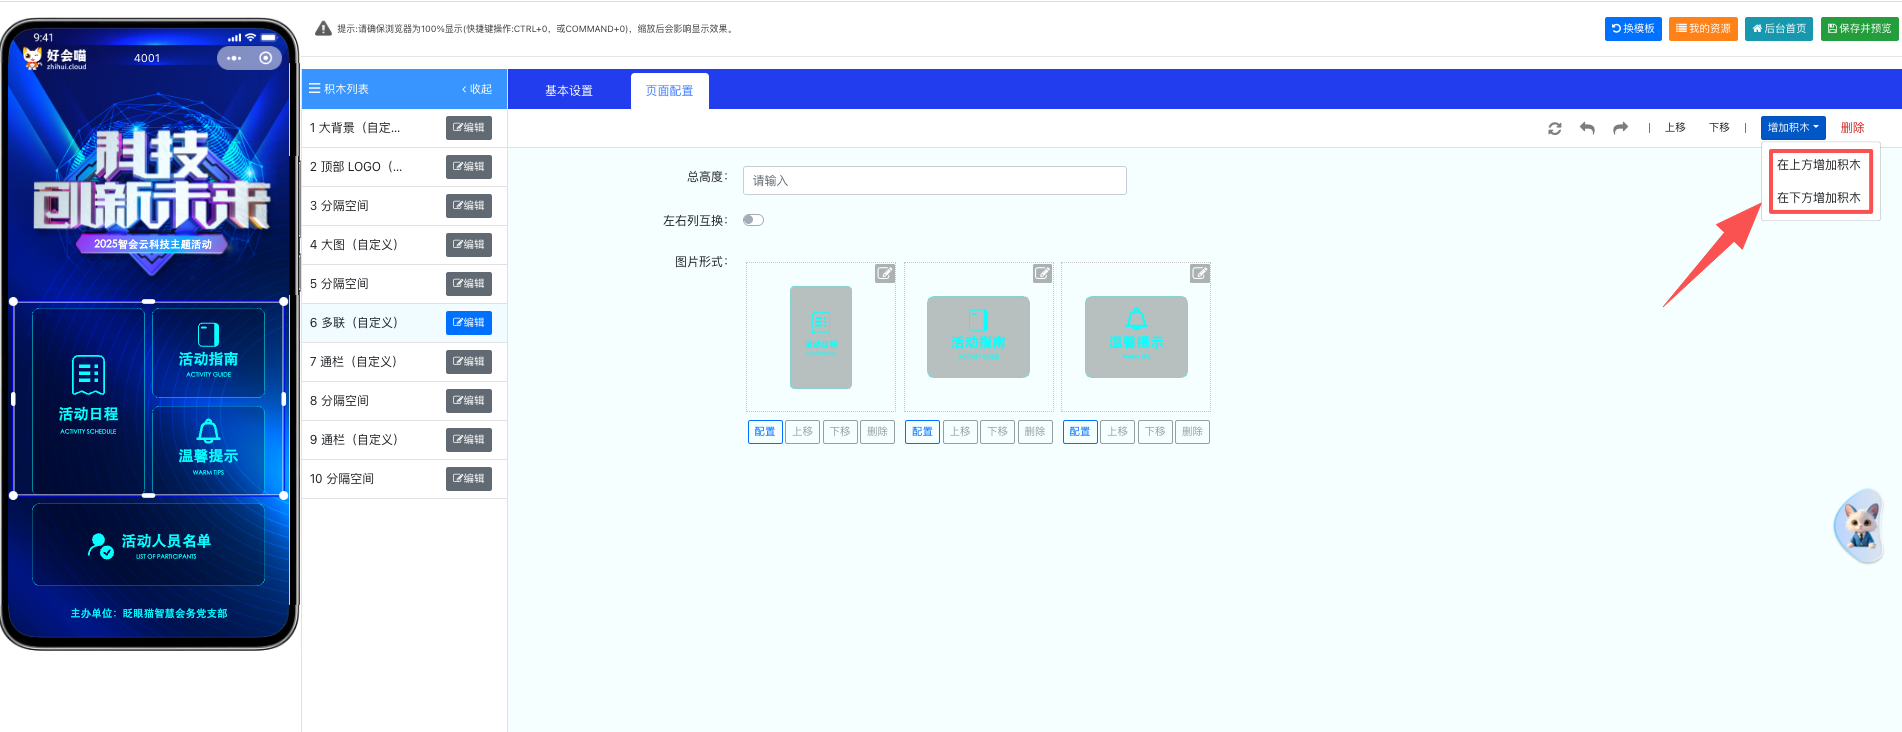The height and width of the screenshot is (732, 1902).
Task: Click the 换模板 button
Action: click(1632, 29)
